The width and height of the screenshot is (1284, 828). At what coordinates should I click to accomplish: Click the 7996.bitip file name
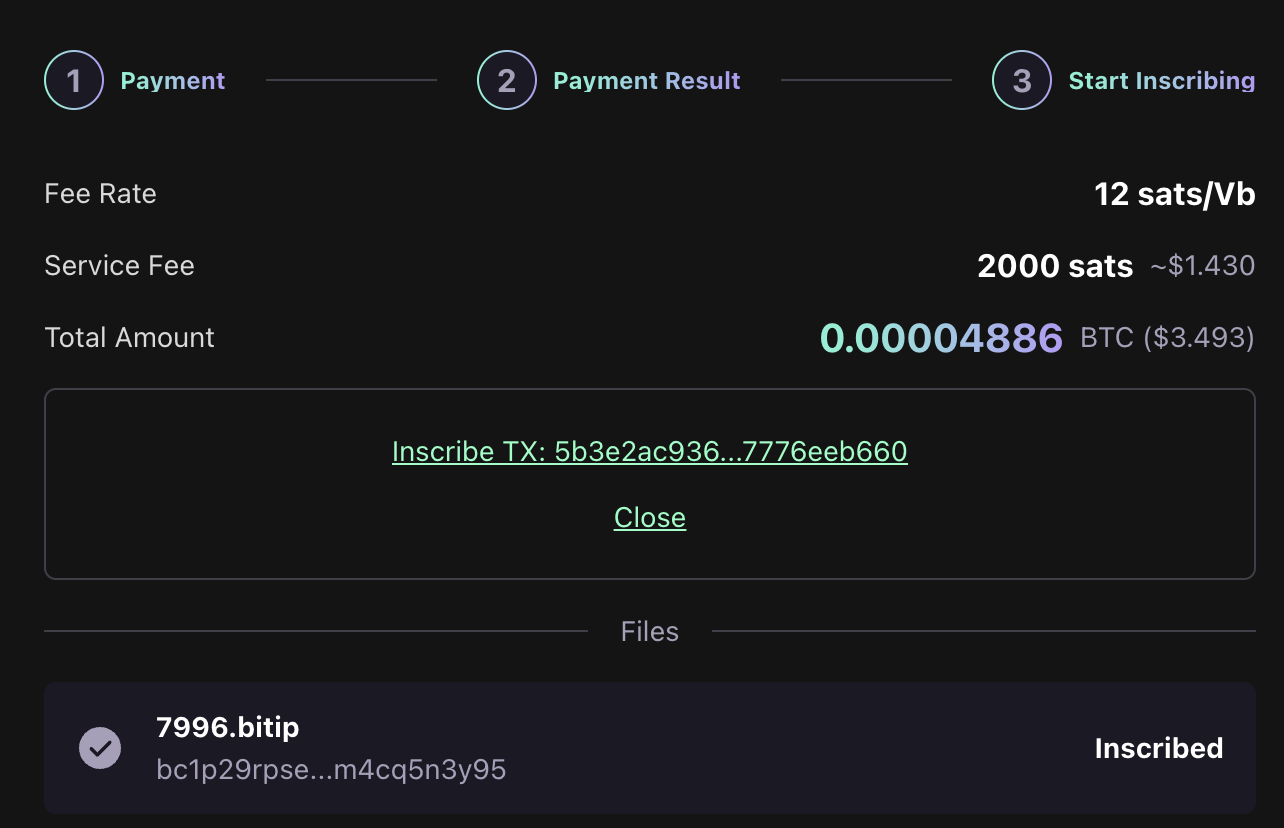pos(227,727)
